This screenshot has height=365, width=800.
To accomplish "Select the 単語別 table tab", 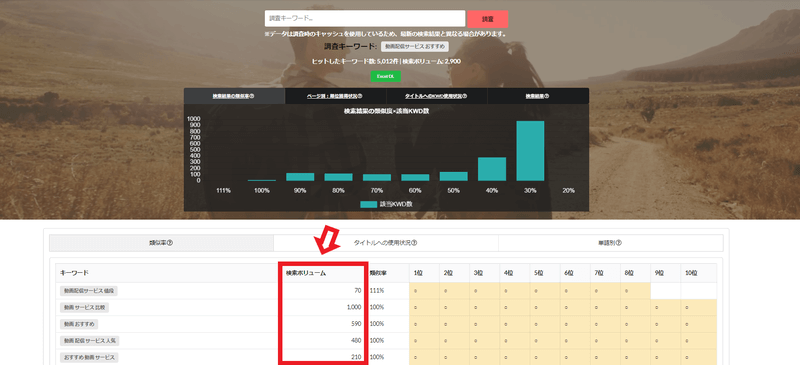I will click(611, 243).
